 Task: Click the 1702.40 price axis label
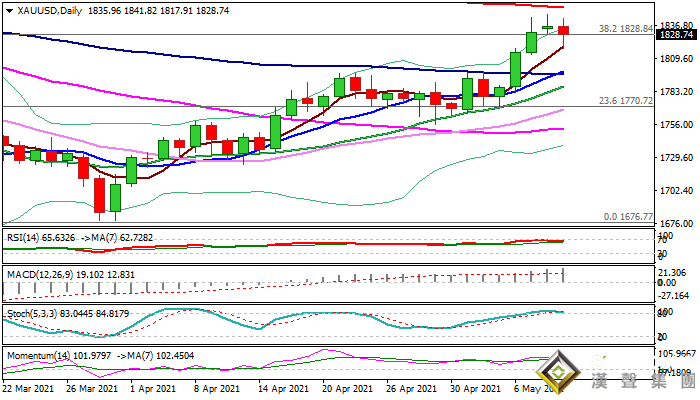677,191
